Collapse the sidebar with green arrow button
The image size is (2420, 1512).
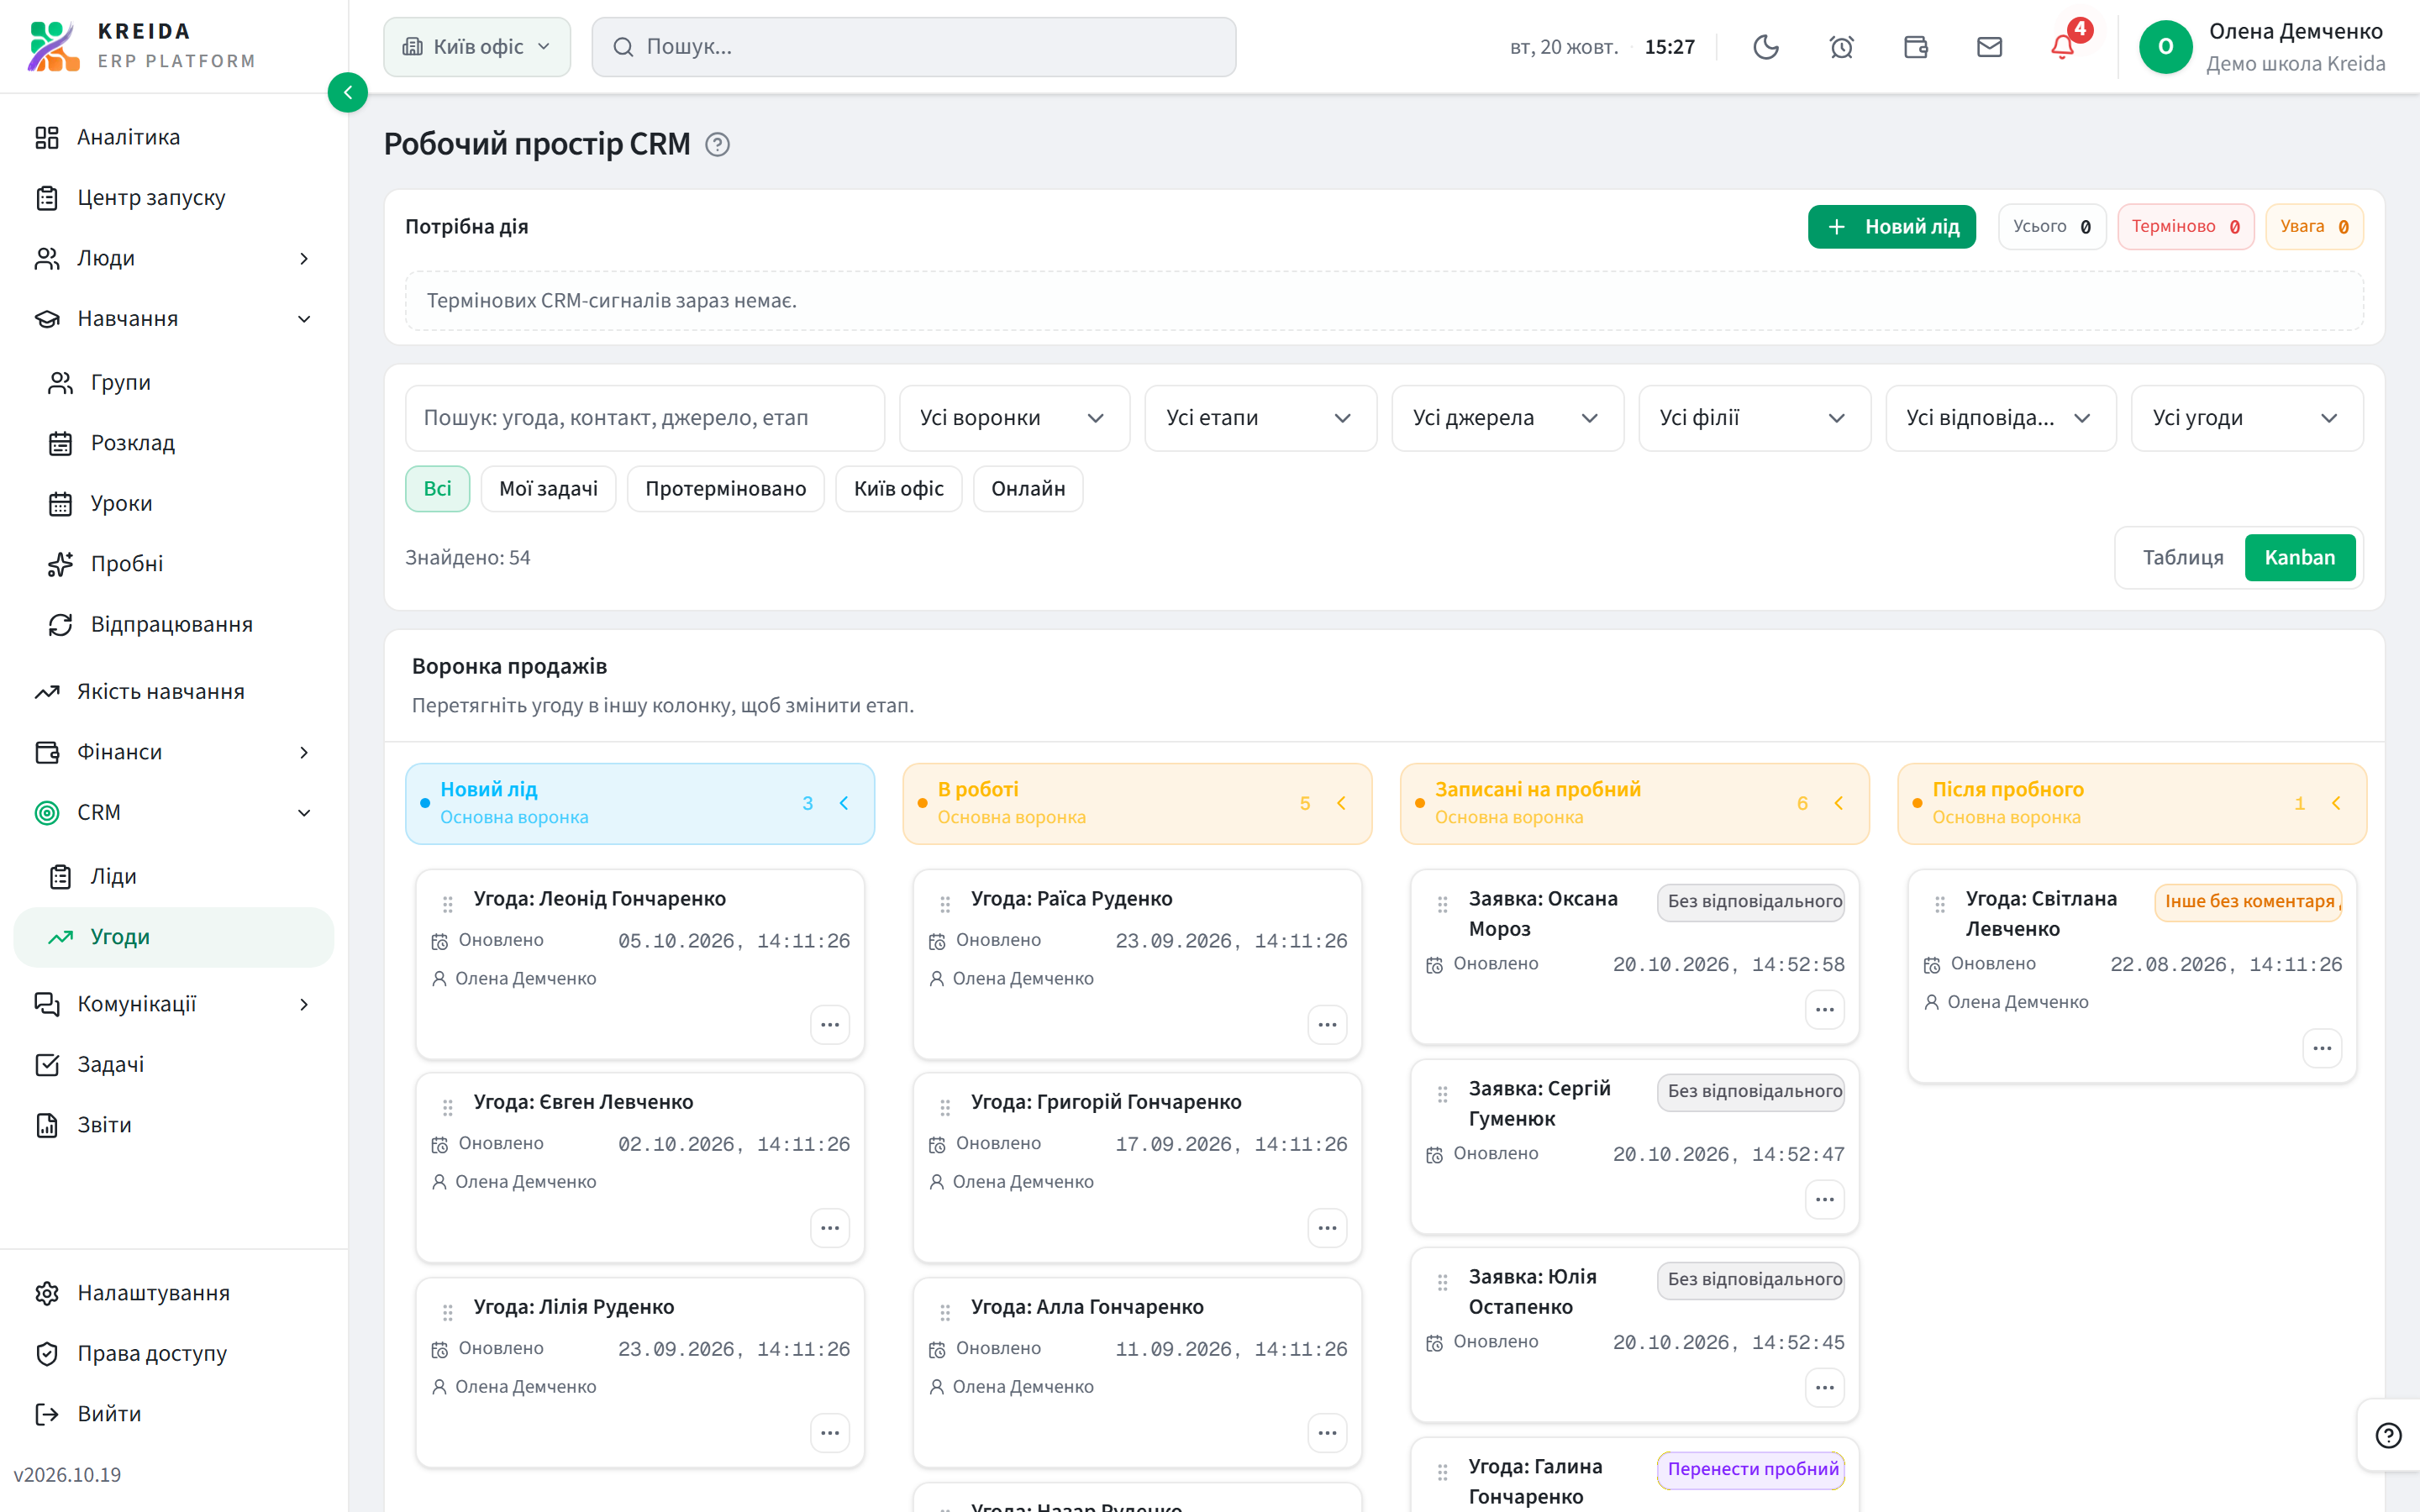pos(347,93)
